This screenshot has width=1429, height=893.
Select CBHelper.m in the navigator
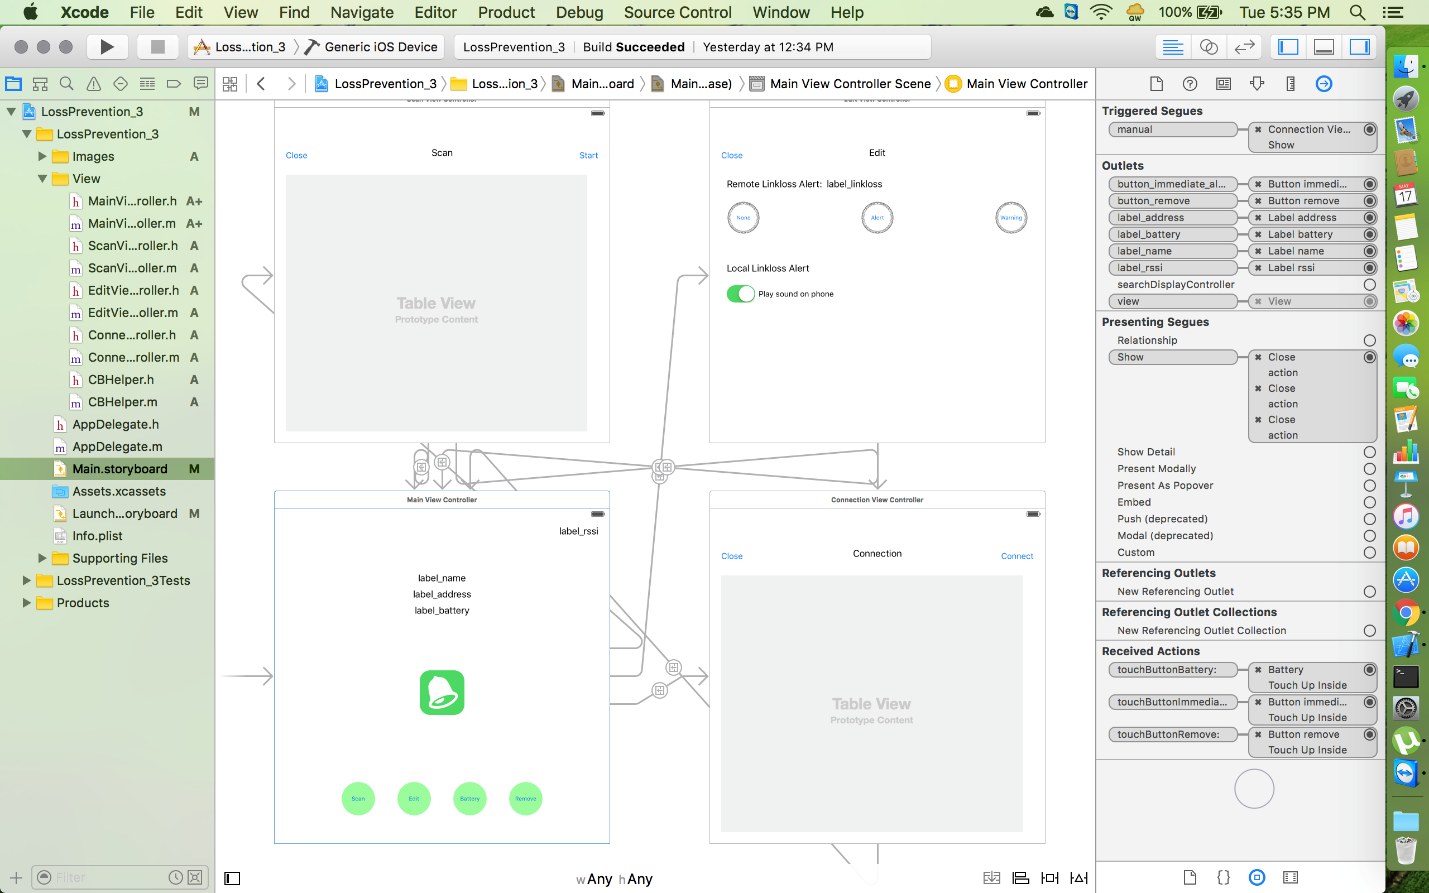(122, 402)
